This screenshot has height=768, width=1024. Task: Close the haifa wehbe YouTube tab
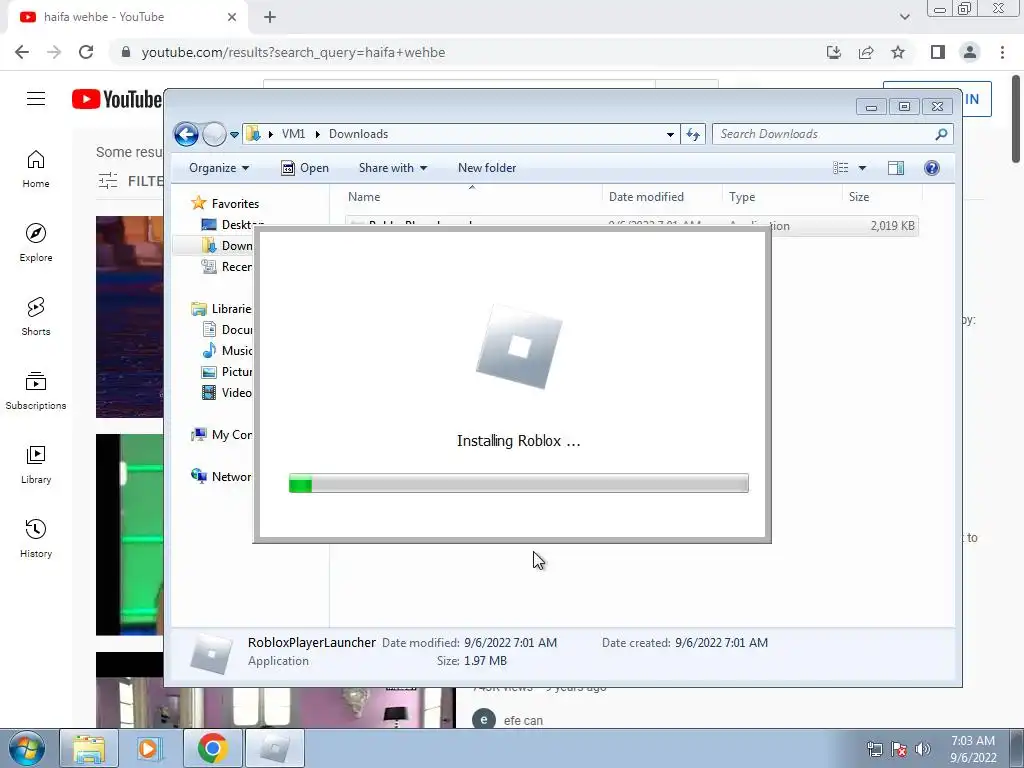232,17
